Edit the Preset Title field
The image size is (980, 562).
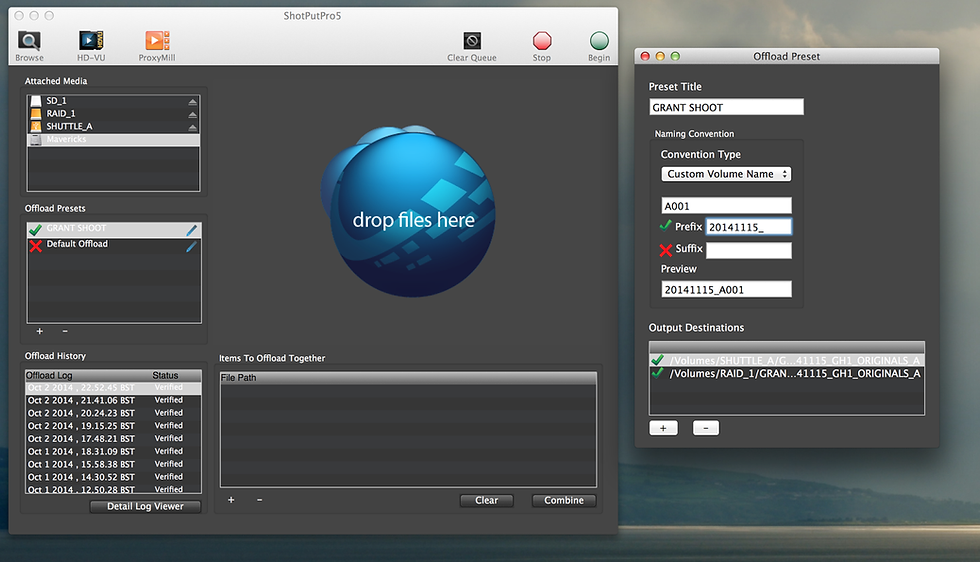pyautogui.click(x=726, y=108)
